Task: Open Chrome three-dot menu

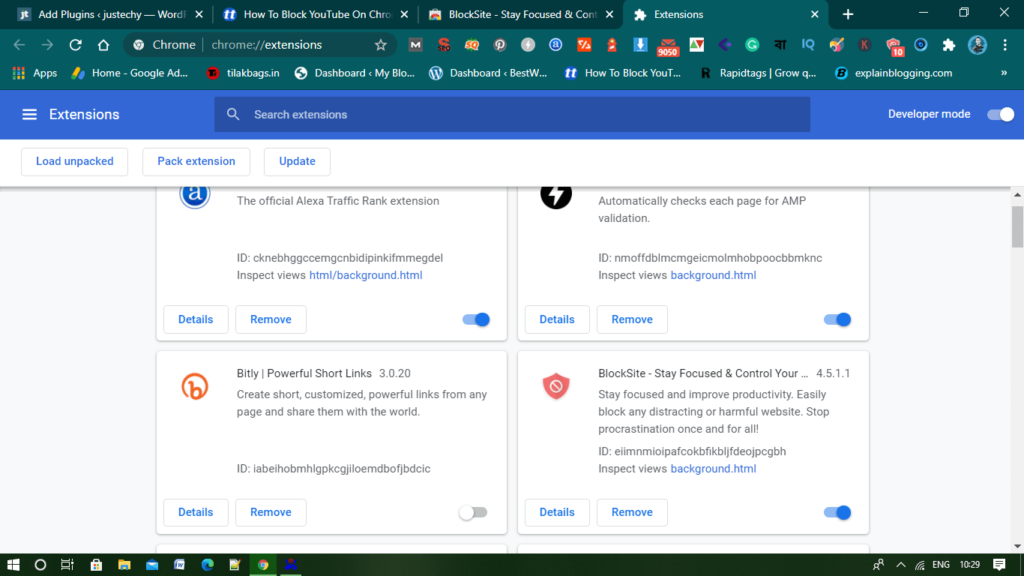Action: click(x=1005, y=45)
